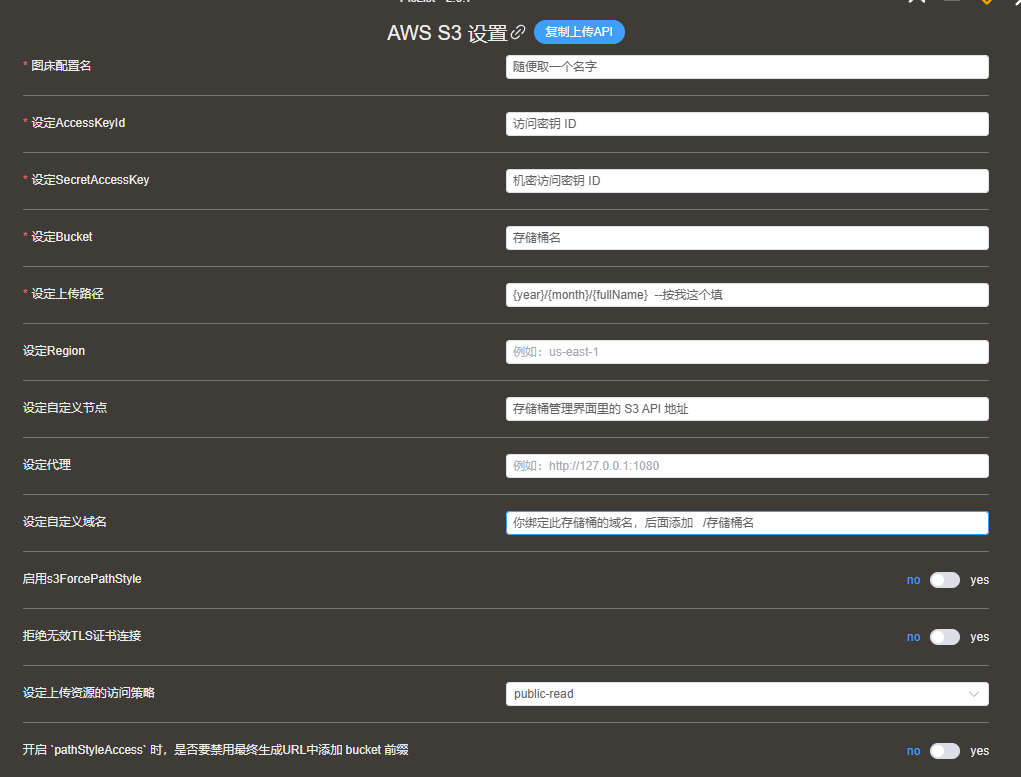This screenshot has height=777, width=1021.
Task: Click the 设定自定义节点 label
Action: tap(65, 408)
